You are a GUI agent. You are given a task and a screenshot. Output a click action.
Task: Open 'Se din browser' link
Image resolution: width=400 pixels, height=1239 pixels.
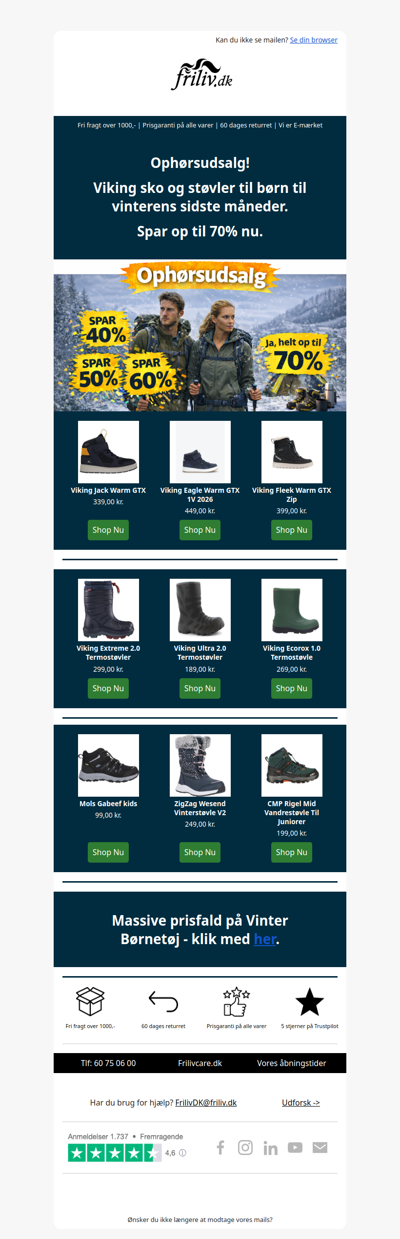pyautogui.click(x=313, y=40)
